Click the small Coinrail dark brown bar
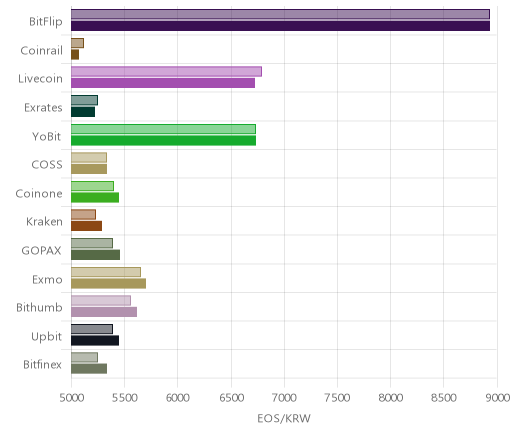Screen dimensions: 512x436 [75, 55]
